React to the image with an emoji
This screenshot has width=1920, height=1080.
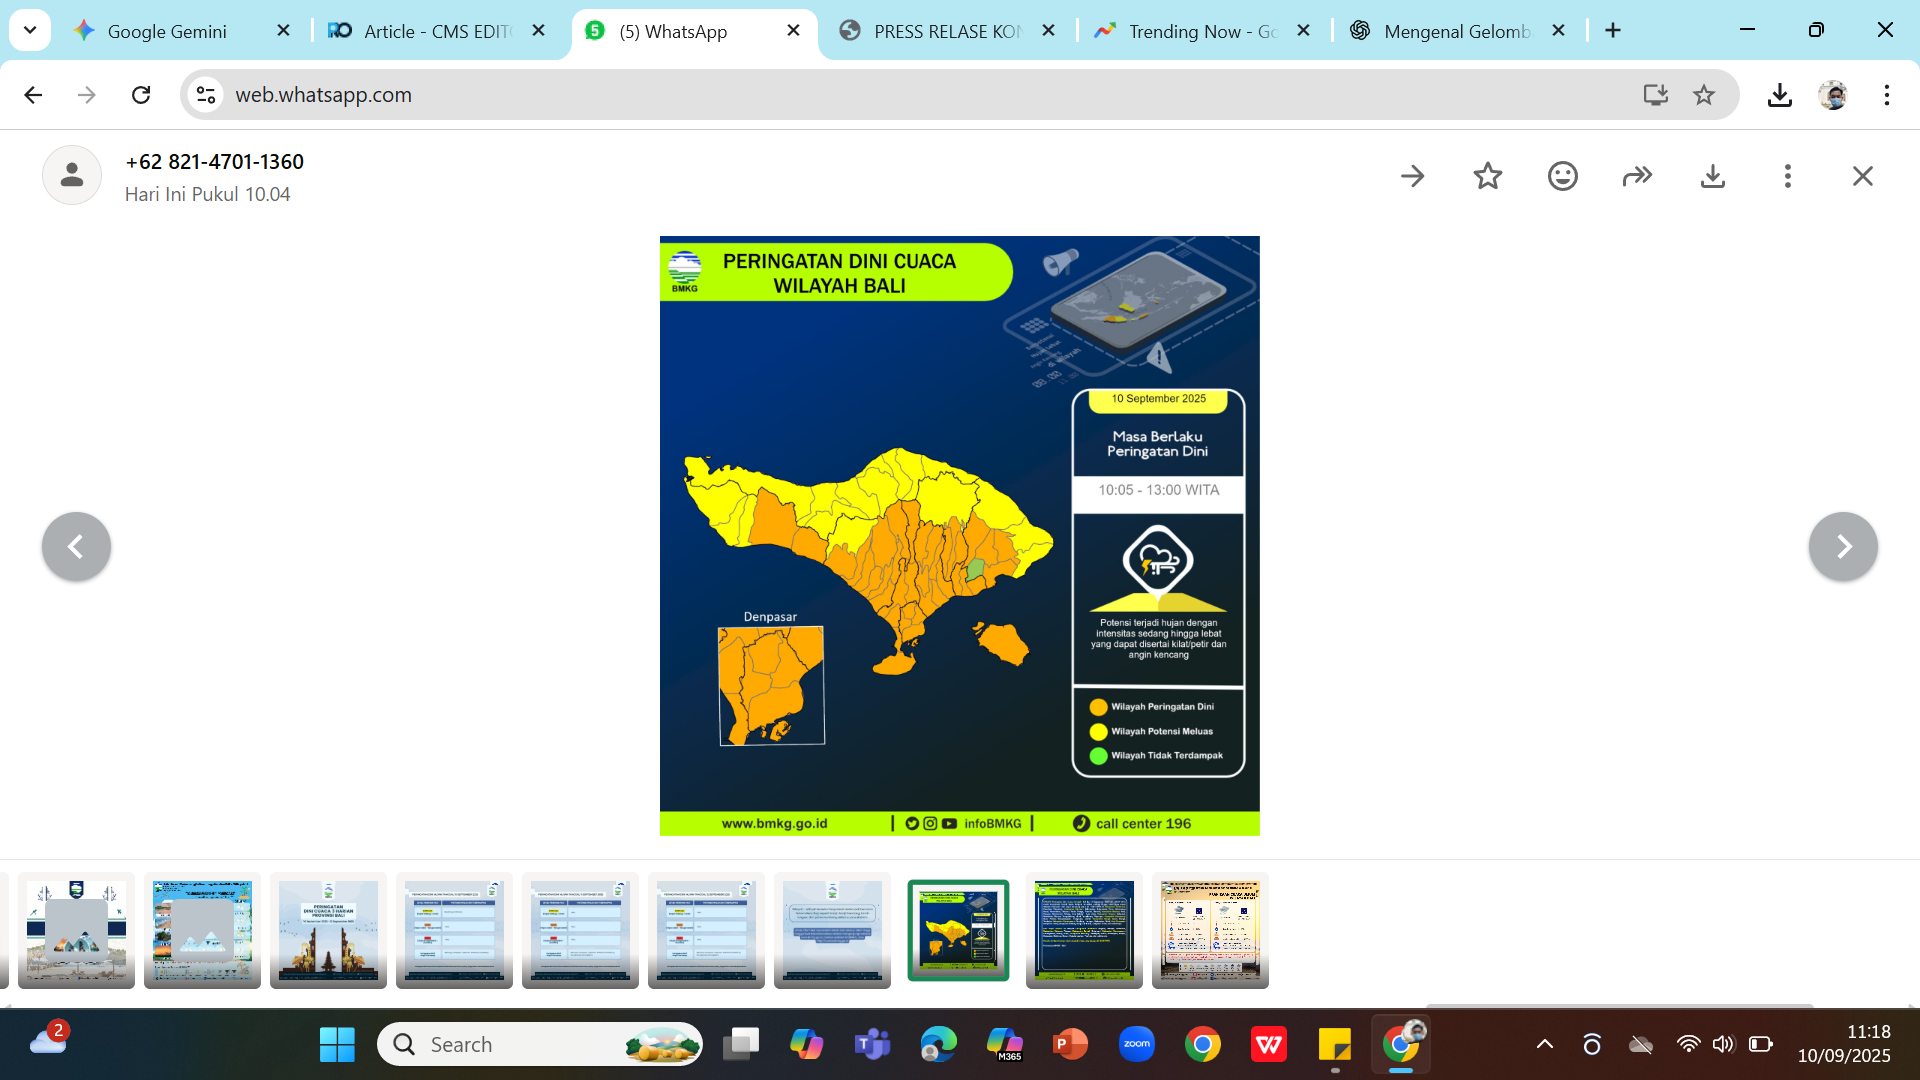1563,177
